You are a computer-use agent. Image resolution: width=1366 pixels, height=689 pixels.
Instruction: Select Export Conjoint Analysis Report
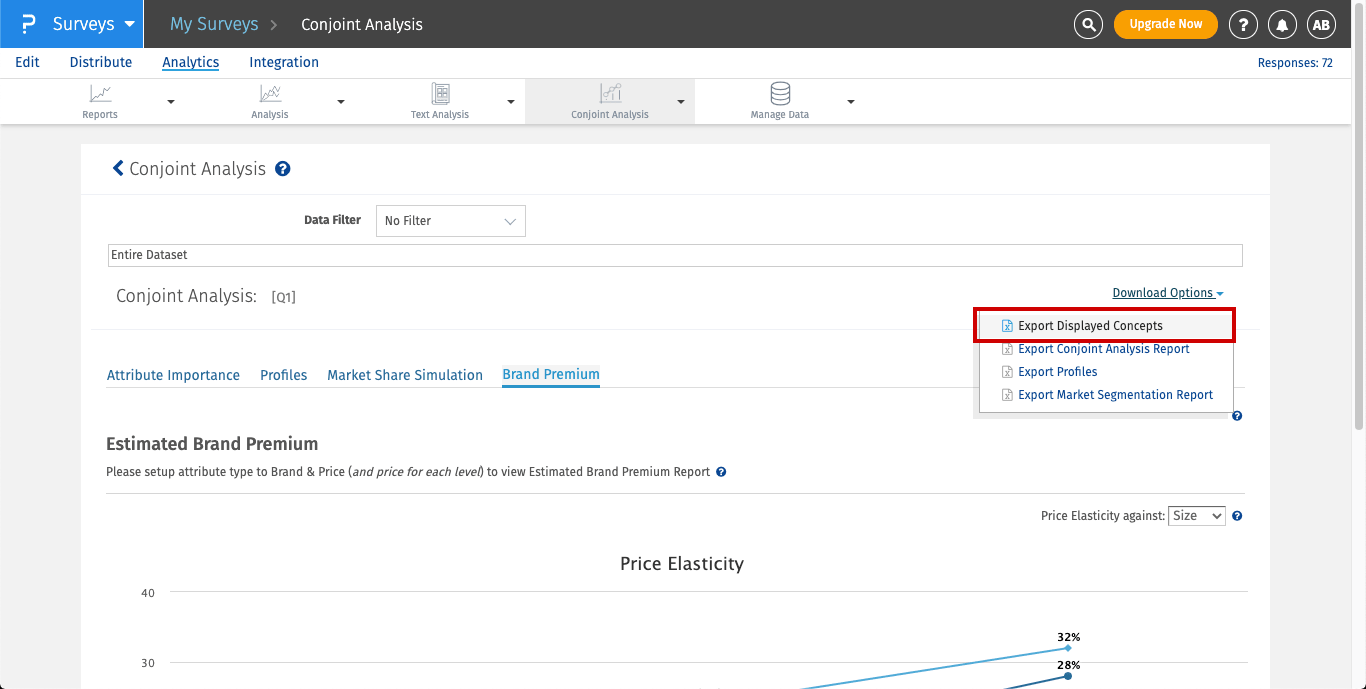click(1103, 349)
